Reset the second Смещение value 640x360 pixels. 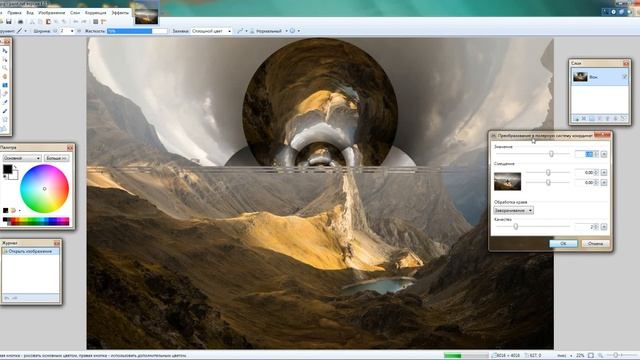click(604, 183)
